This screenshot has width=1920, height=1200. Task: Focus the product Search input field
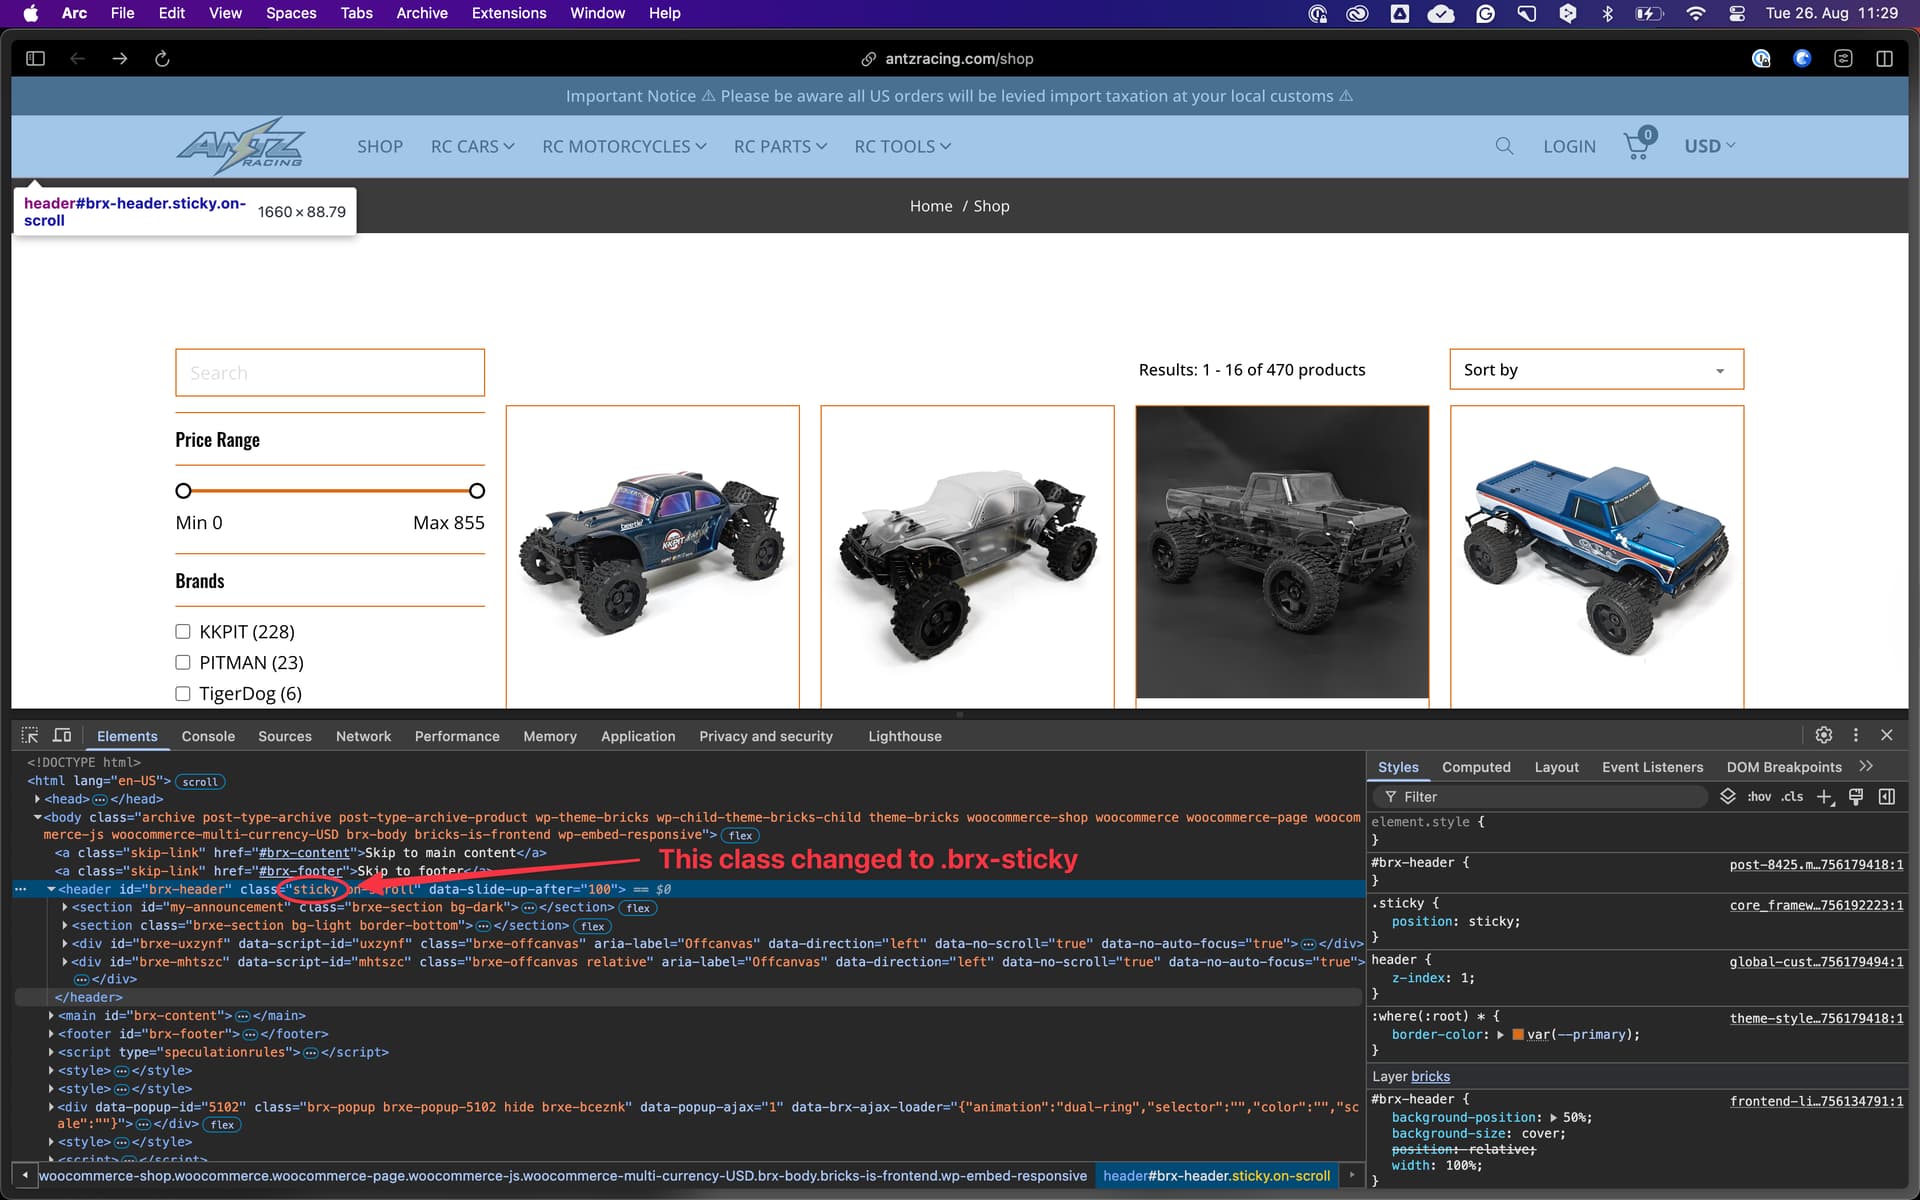tap(330, 372)
